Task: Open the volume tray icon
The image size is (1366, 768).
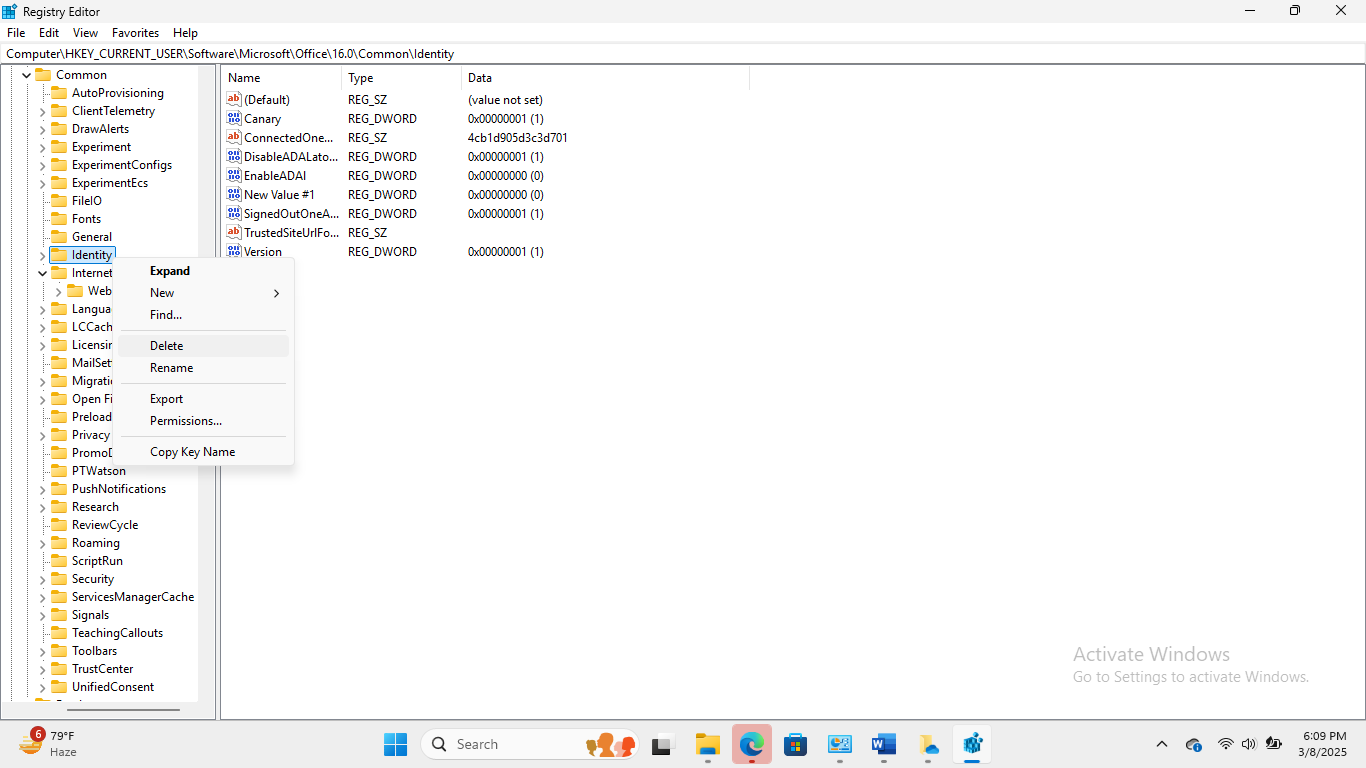Action: [1248, 744]
